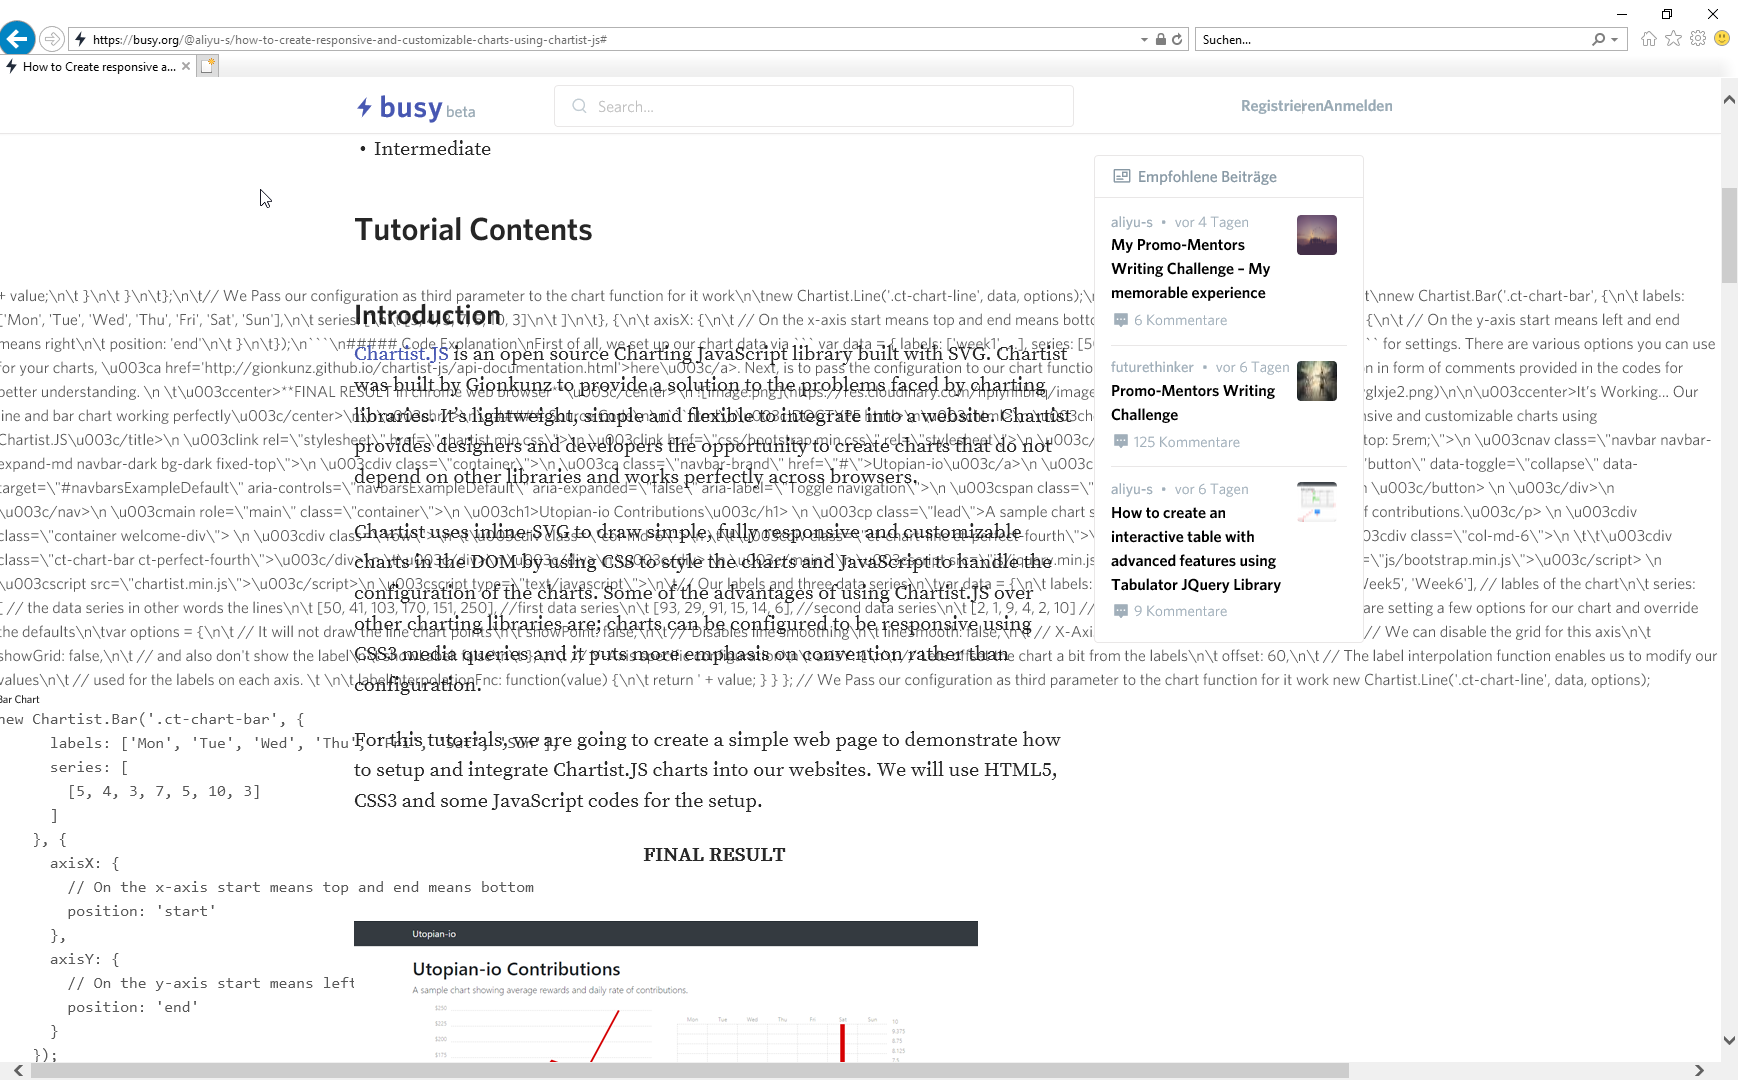1738x1080 pixels.
Task: Open 'How to create an interactive table' post
Action: (x=1196, y=549)
